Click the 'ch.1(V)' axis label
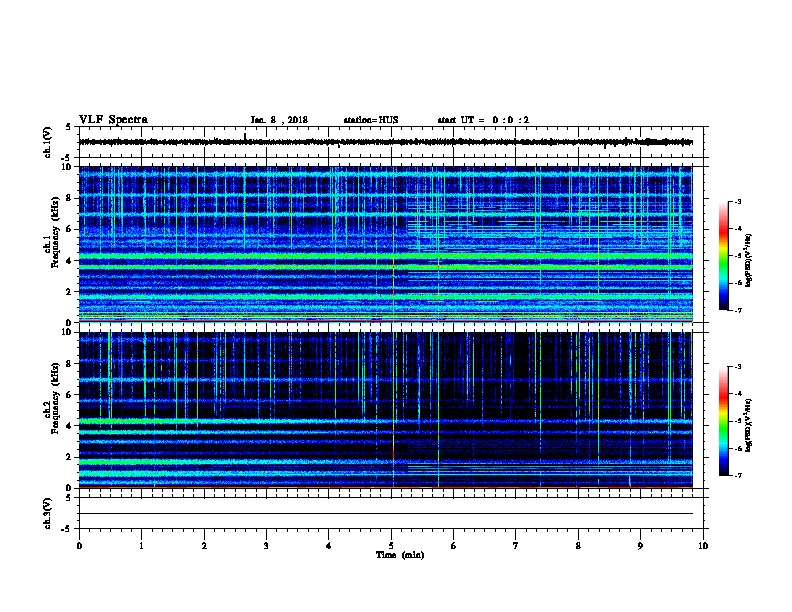The width and height of the screenshot is (792, 612). pyautogui.click(x=48, y=142)
